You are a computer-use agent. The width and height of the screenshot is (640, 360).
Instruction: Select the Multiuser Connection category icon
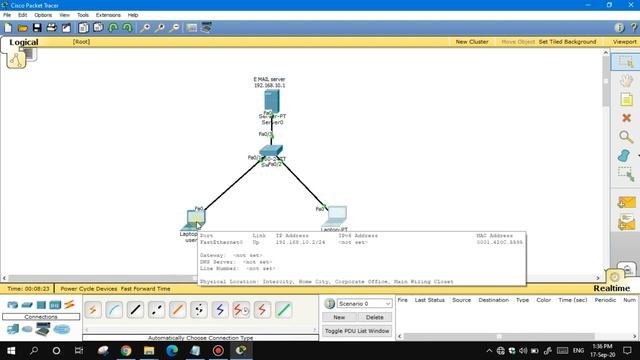coord(62,329)
